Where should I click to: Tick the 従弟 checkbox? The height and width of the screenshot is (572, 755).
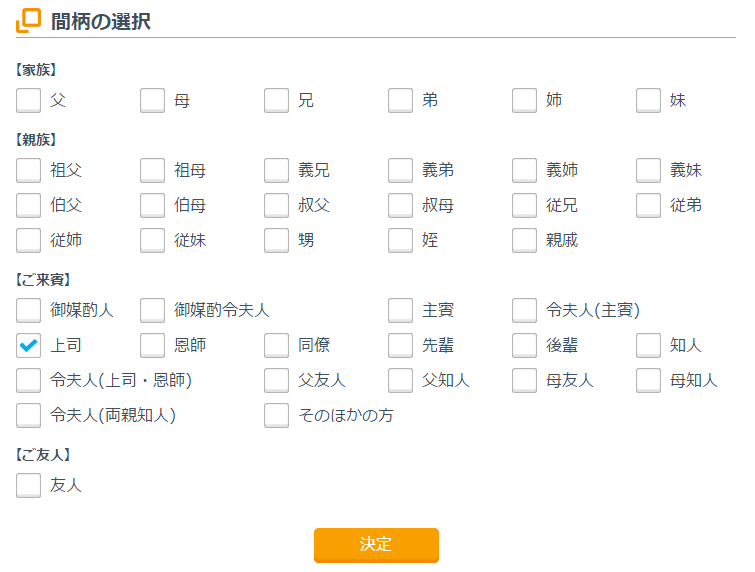pos(649,205)
